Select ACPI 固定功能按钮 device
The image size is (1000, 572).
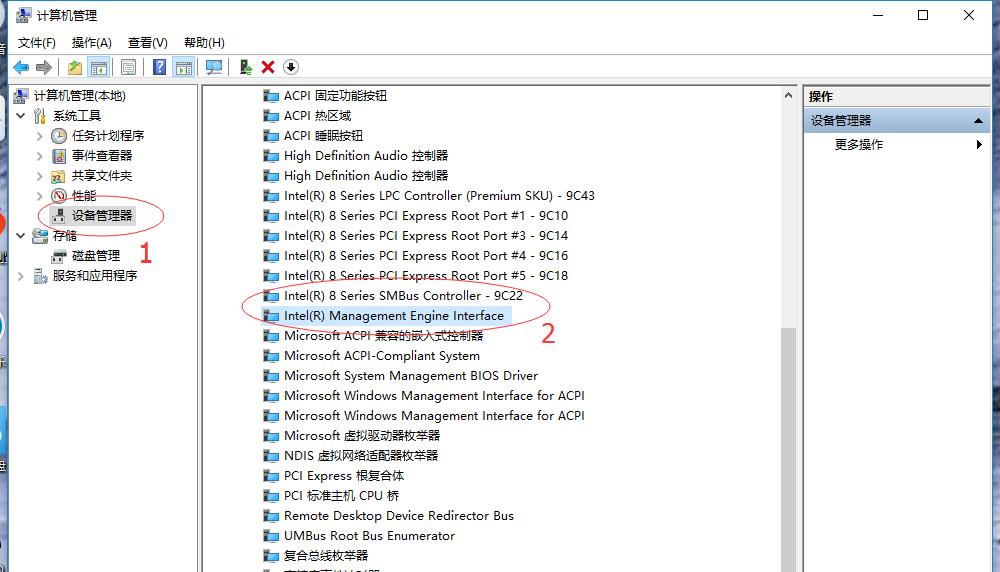[x=335, y=96]
